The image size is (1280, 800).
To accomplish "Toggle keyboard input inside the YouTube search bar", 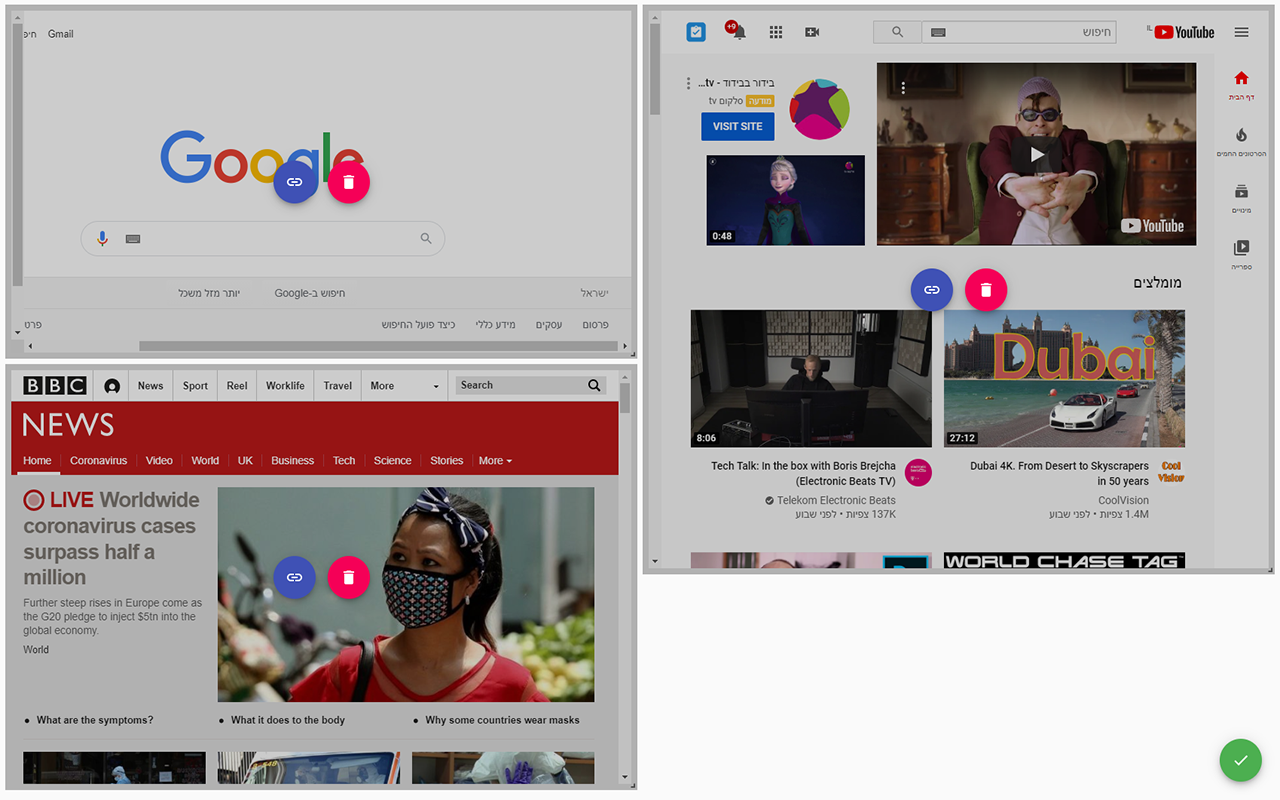I will (937, 32).
